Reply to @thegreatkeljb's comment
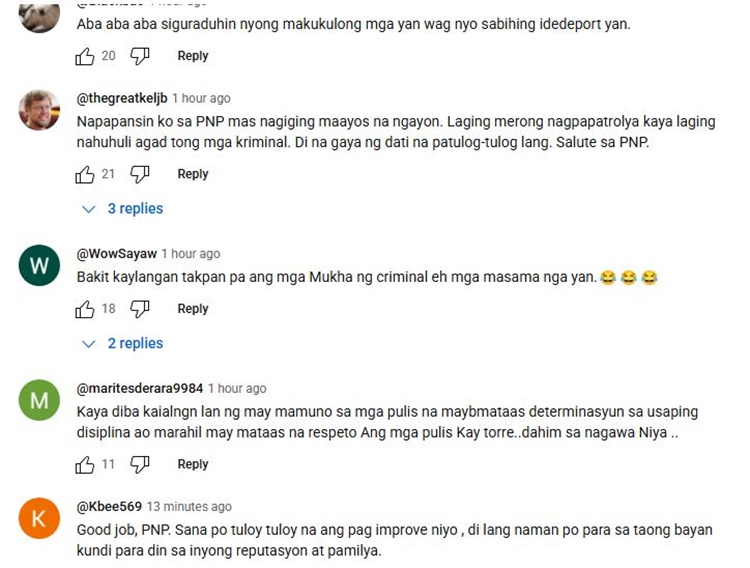Screen dimensions: 750x568 tap(193, 174)
